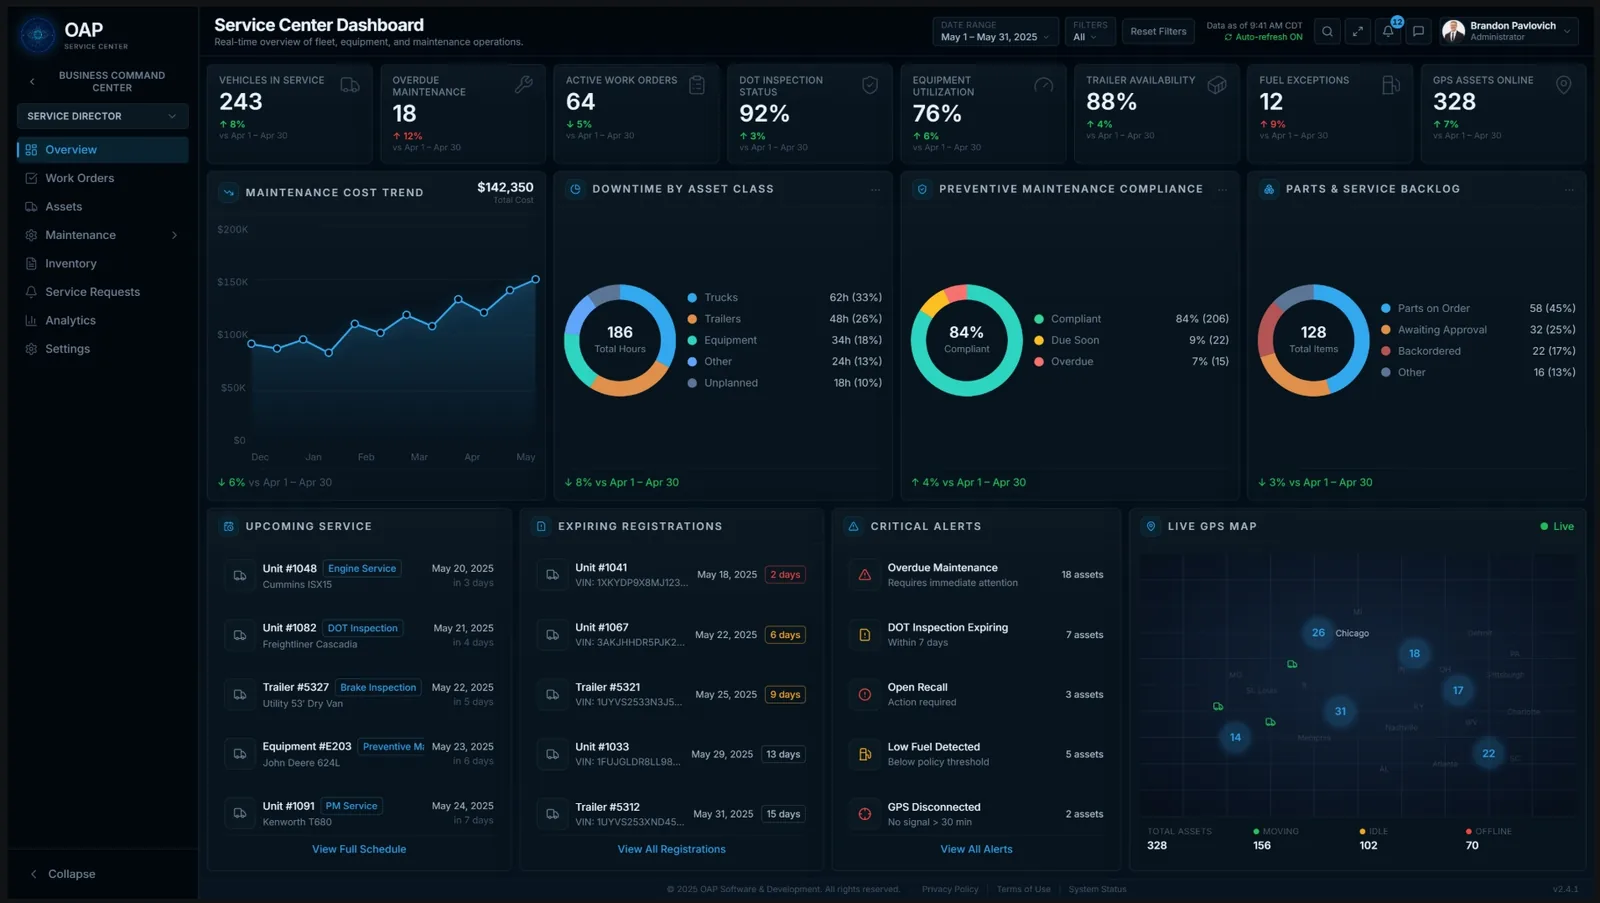This screenshot has height=903, width=1600.
Task: Click the Maintenance Cost Trend panel icon
Action: point(229,192)
